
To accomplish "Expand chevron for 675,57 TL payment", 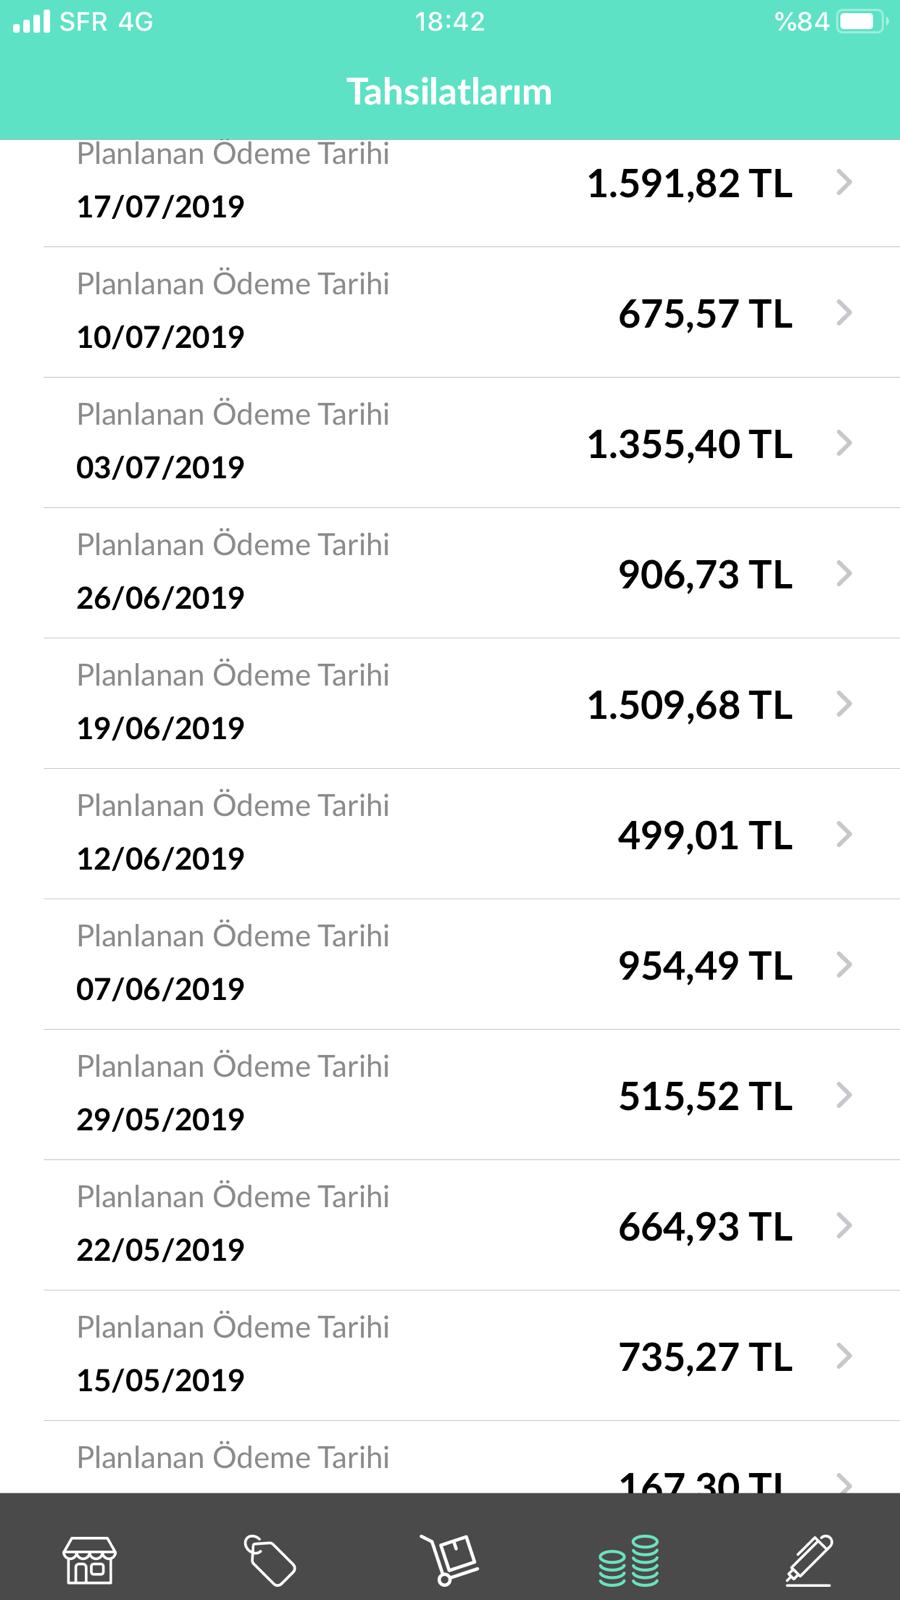I will pyautogui.click(x=845, y=313).
